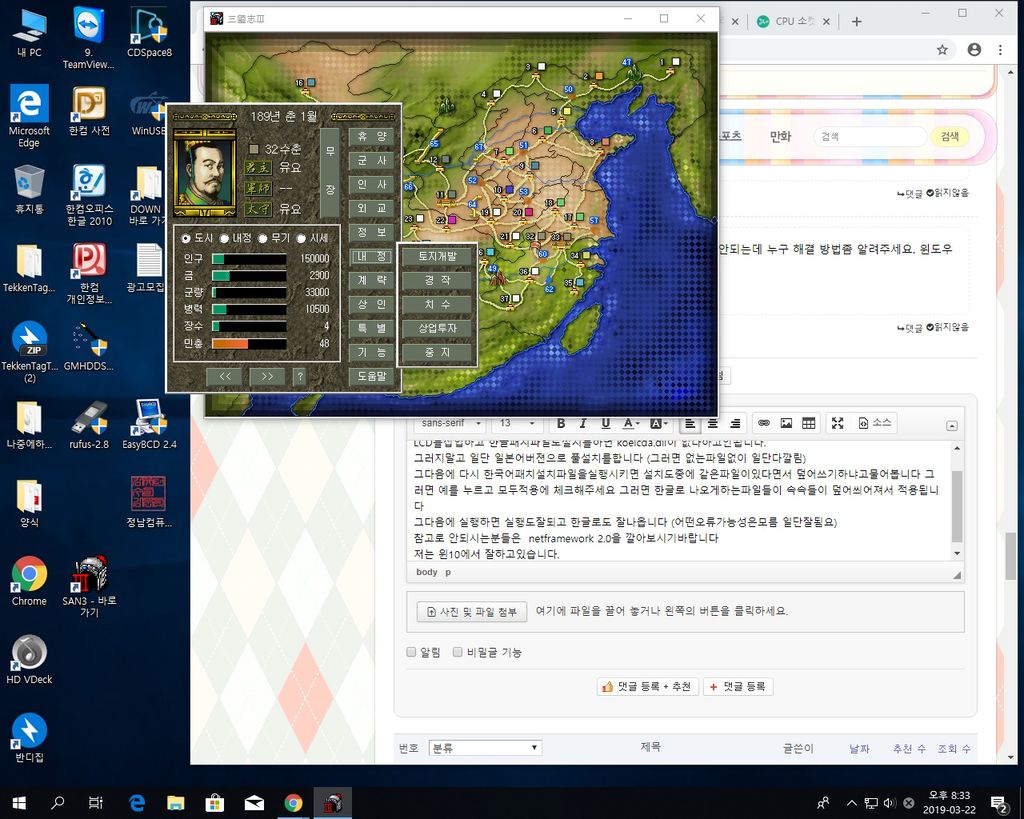Click the website's 검색 search input field
Image resolution: width=1024 pixels, height=819 pixels.
coord(870,136)
